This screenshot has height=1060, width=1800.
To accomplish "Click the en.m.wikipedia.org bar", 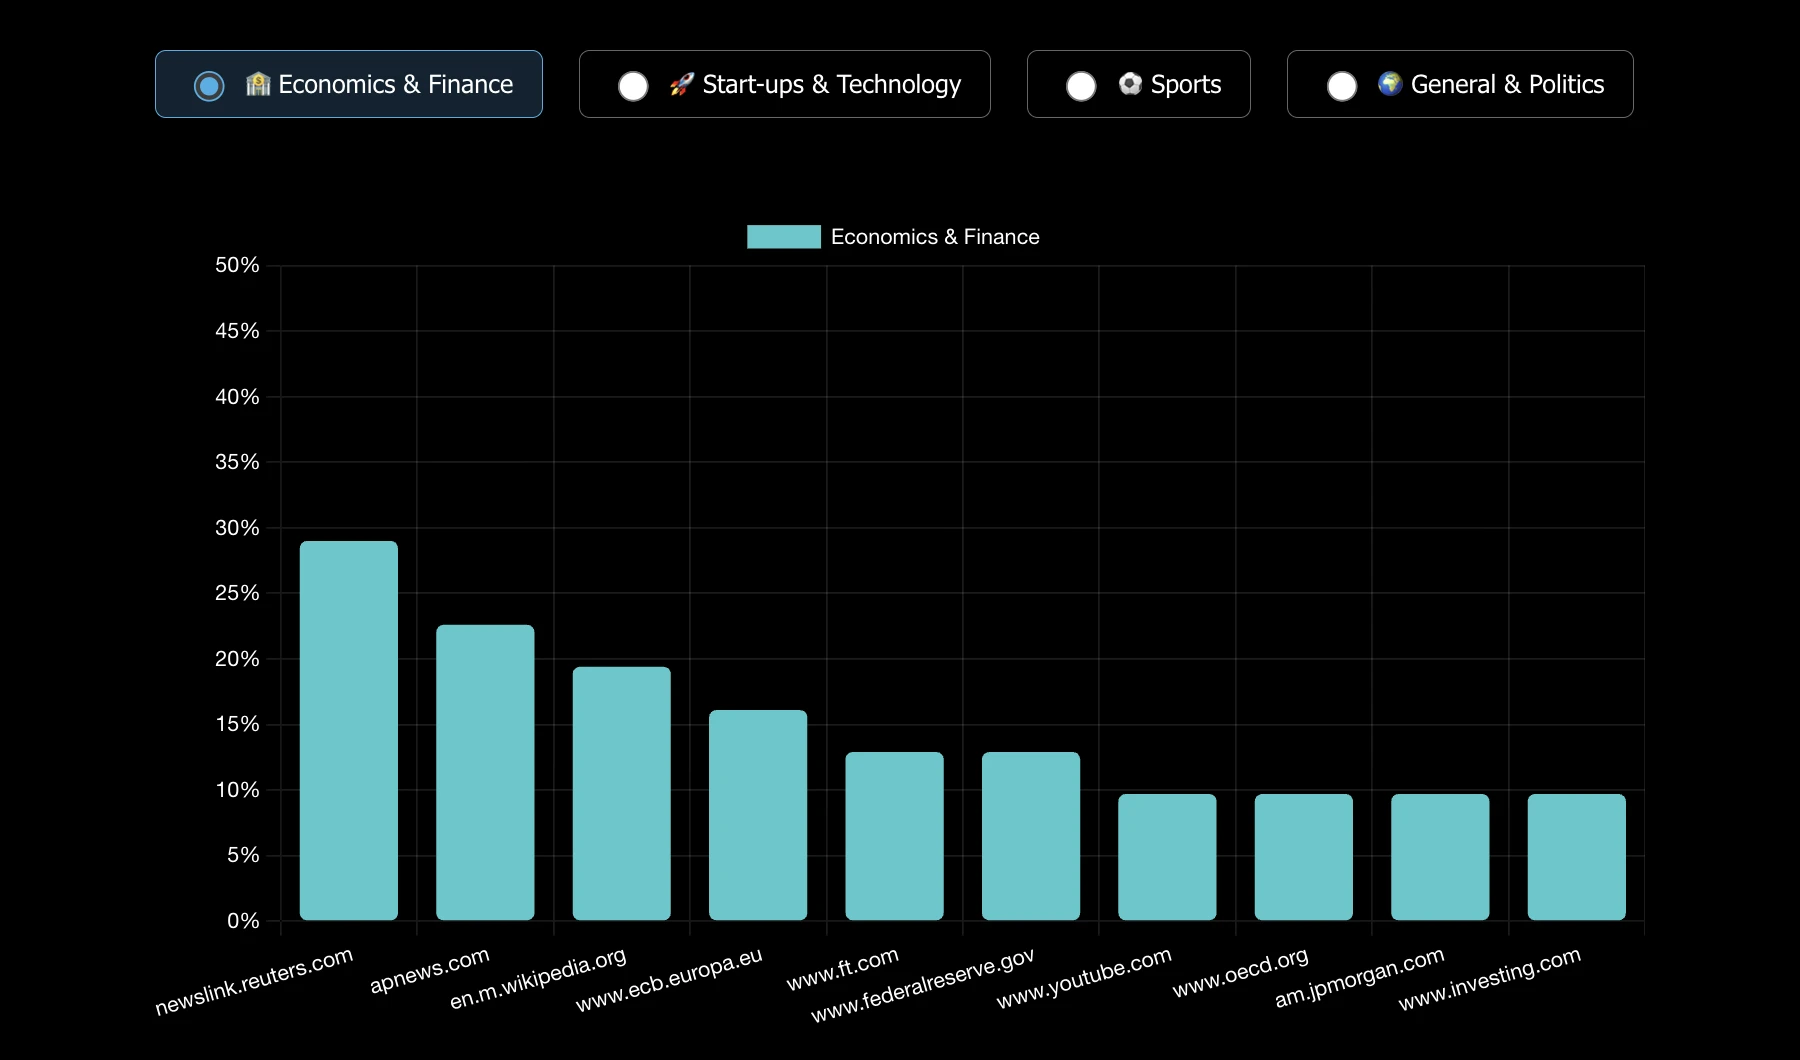I will pyautogui.click(x=622, y=793).
